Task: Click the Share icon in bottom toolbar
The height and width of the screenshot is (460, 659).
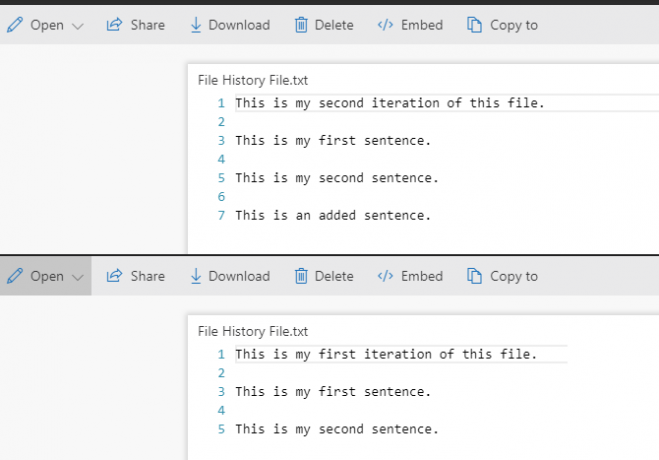Action: coord(114,276)
